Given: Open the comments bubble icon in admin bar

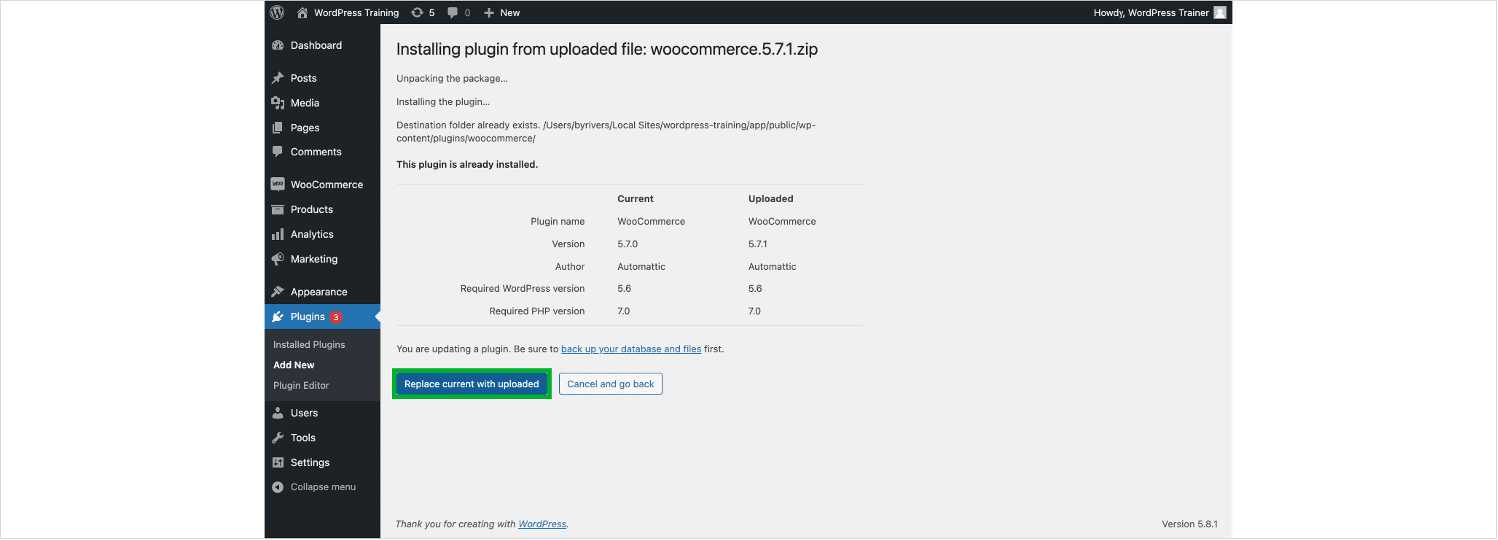Looking at the screenshot, I should tap(453, 13).
